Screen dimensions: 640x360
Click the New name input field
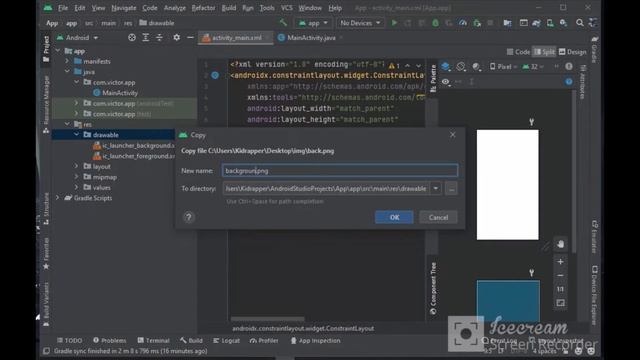(x=340, y=171)
